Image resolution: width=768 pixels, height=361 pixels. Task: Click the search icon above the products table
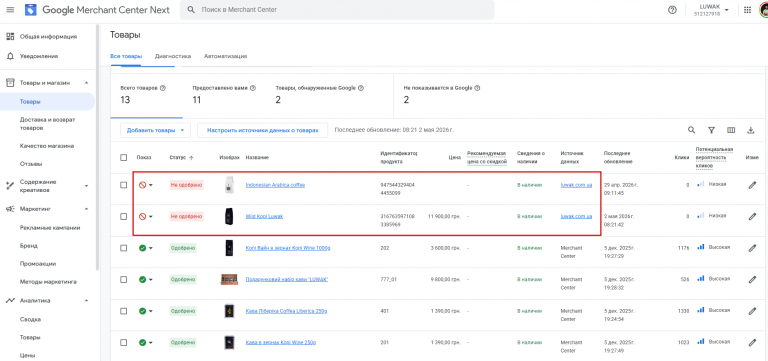coord(691,130)
